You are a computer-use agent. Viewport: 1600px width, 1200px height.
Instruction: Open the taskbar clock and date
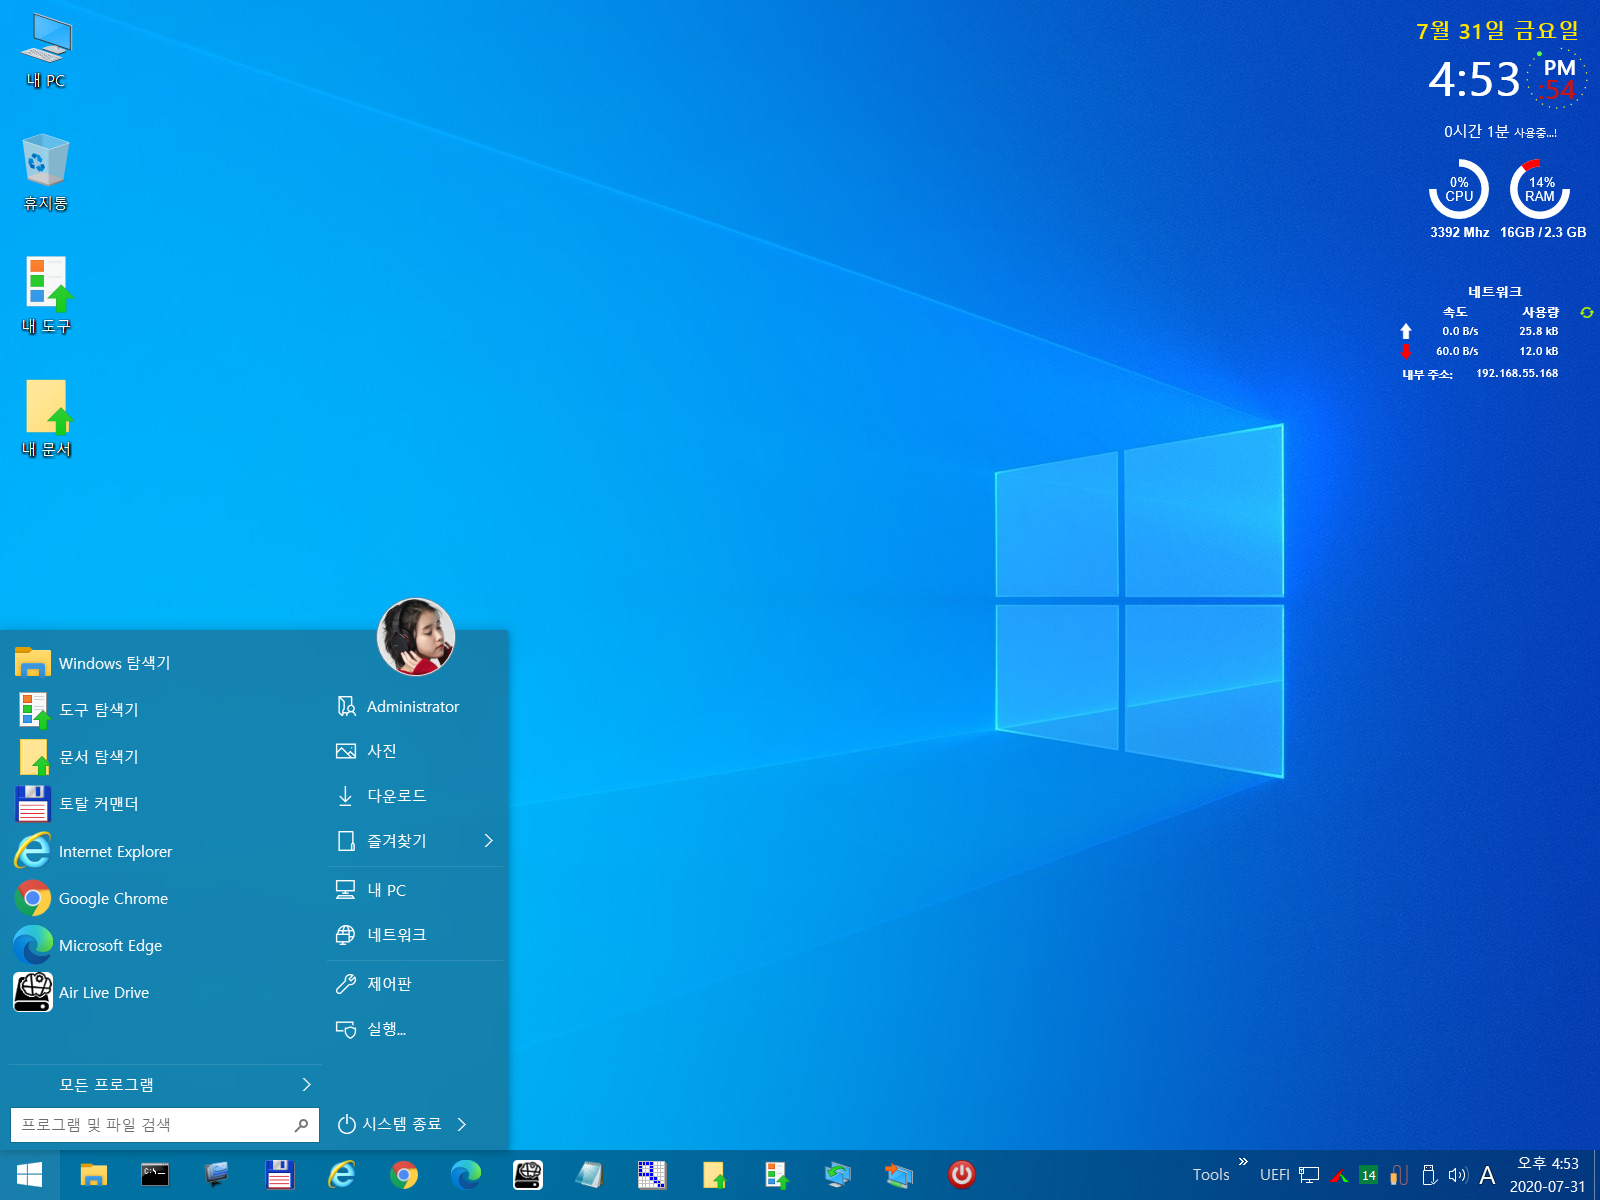point(1547,1175)
